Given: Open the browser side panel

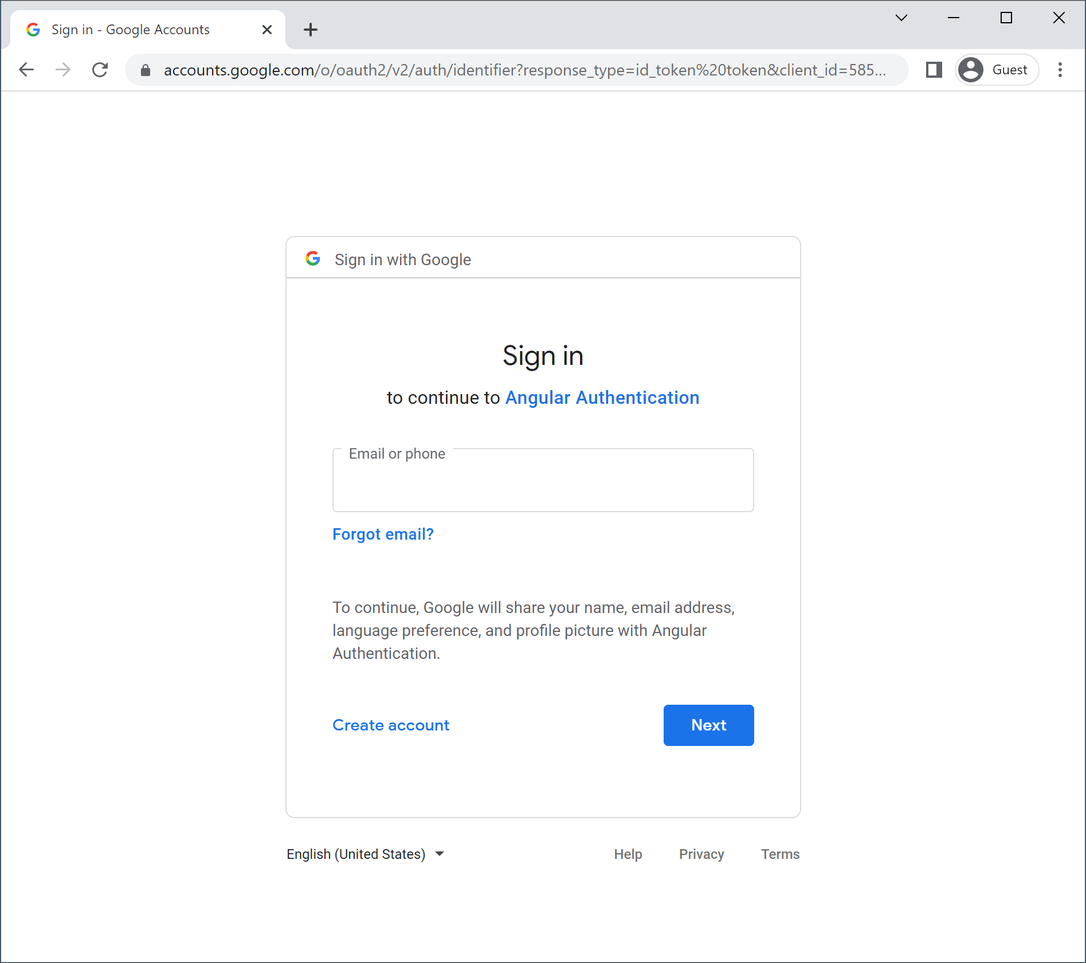Looking at the screenshot, I should click(933, 70).
